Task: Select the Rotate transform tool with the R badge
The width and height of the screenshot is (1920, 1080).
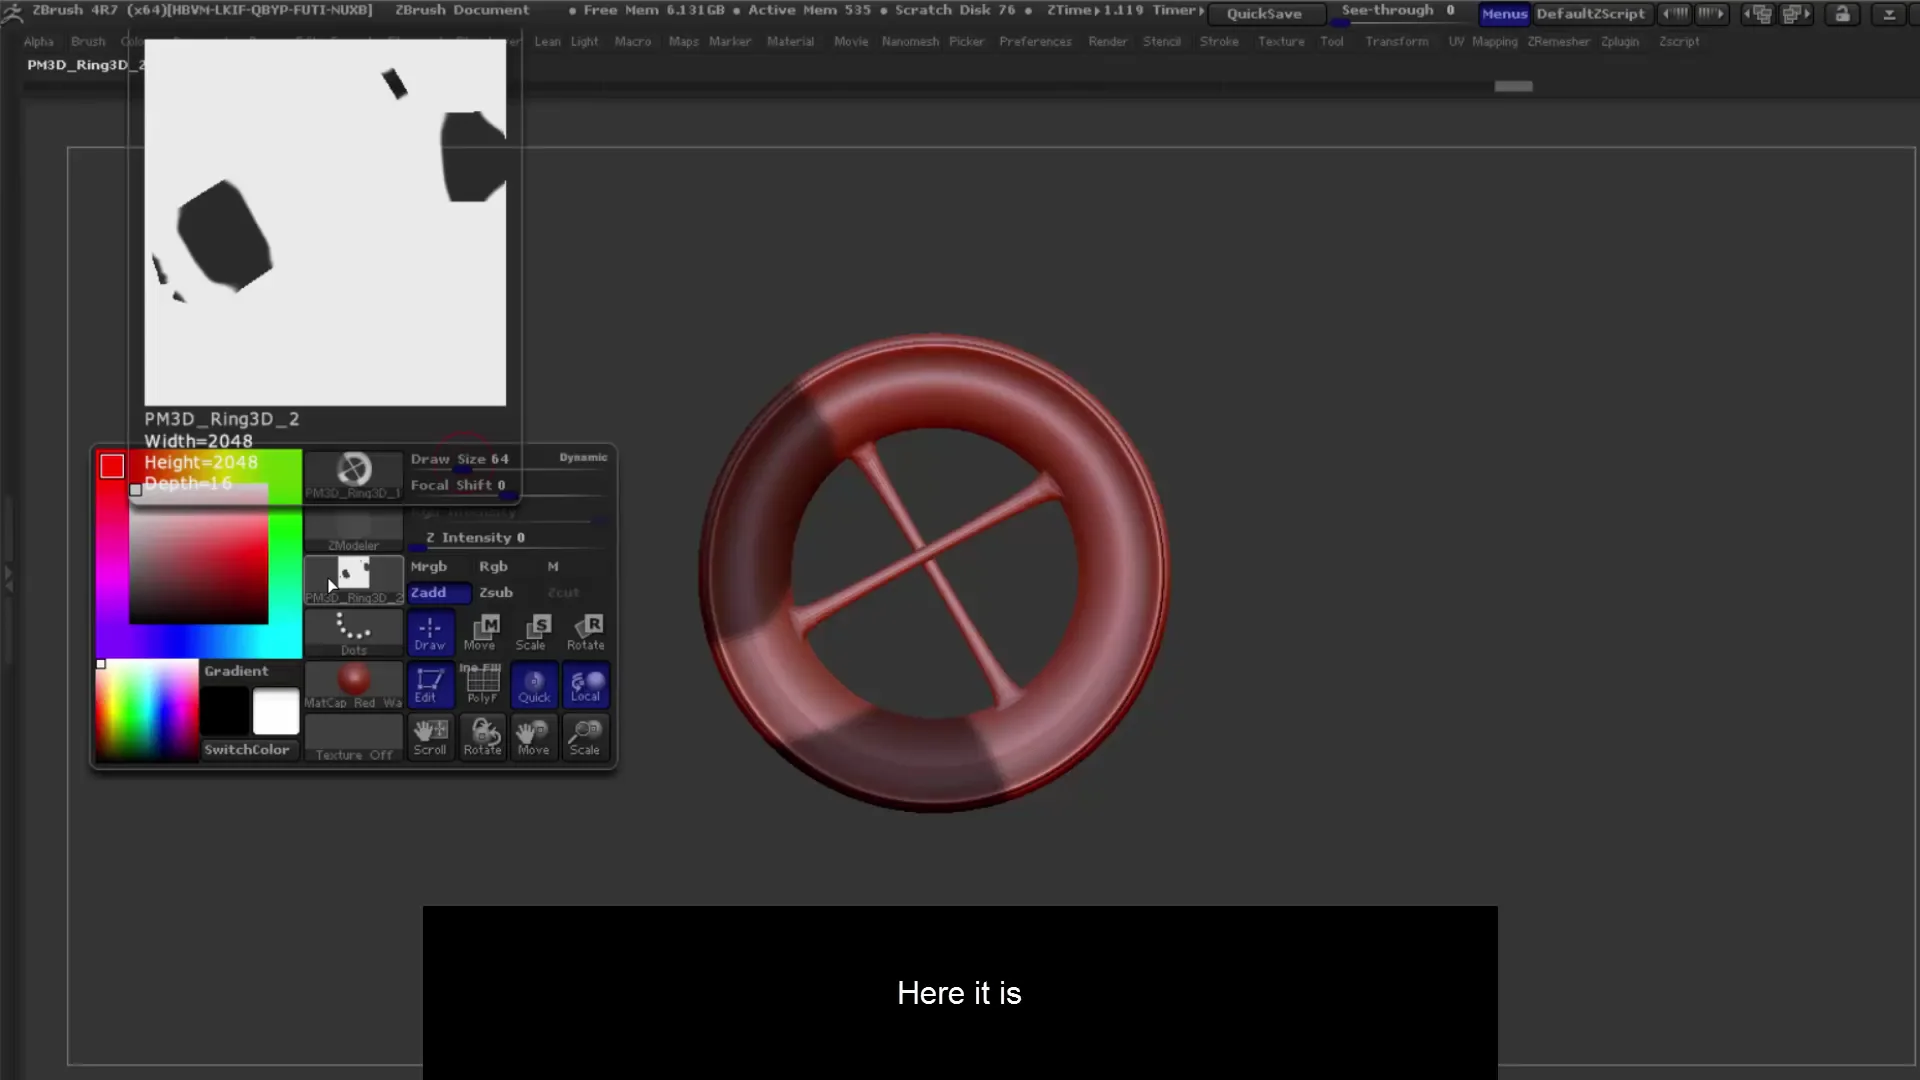Action: click(x=586, y=633)
